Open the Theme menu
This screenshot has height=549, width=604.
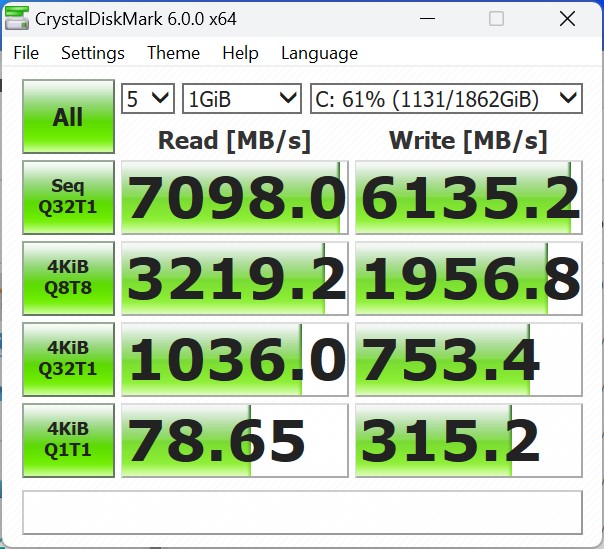tap(173, 53)
